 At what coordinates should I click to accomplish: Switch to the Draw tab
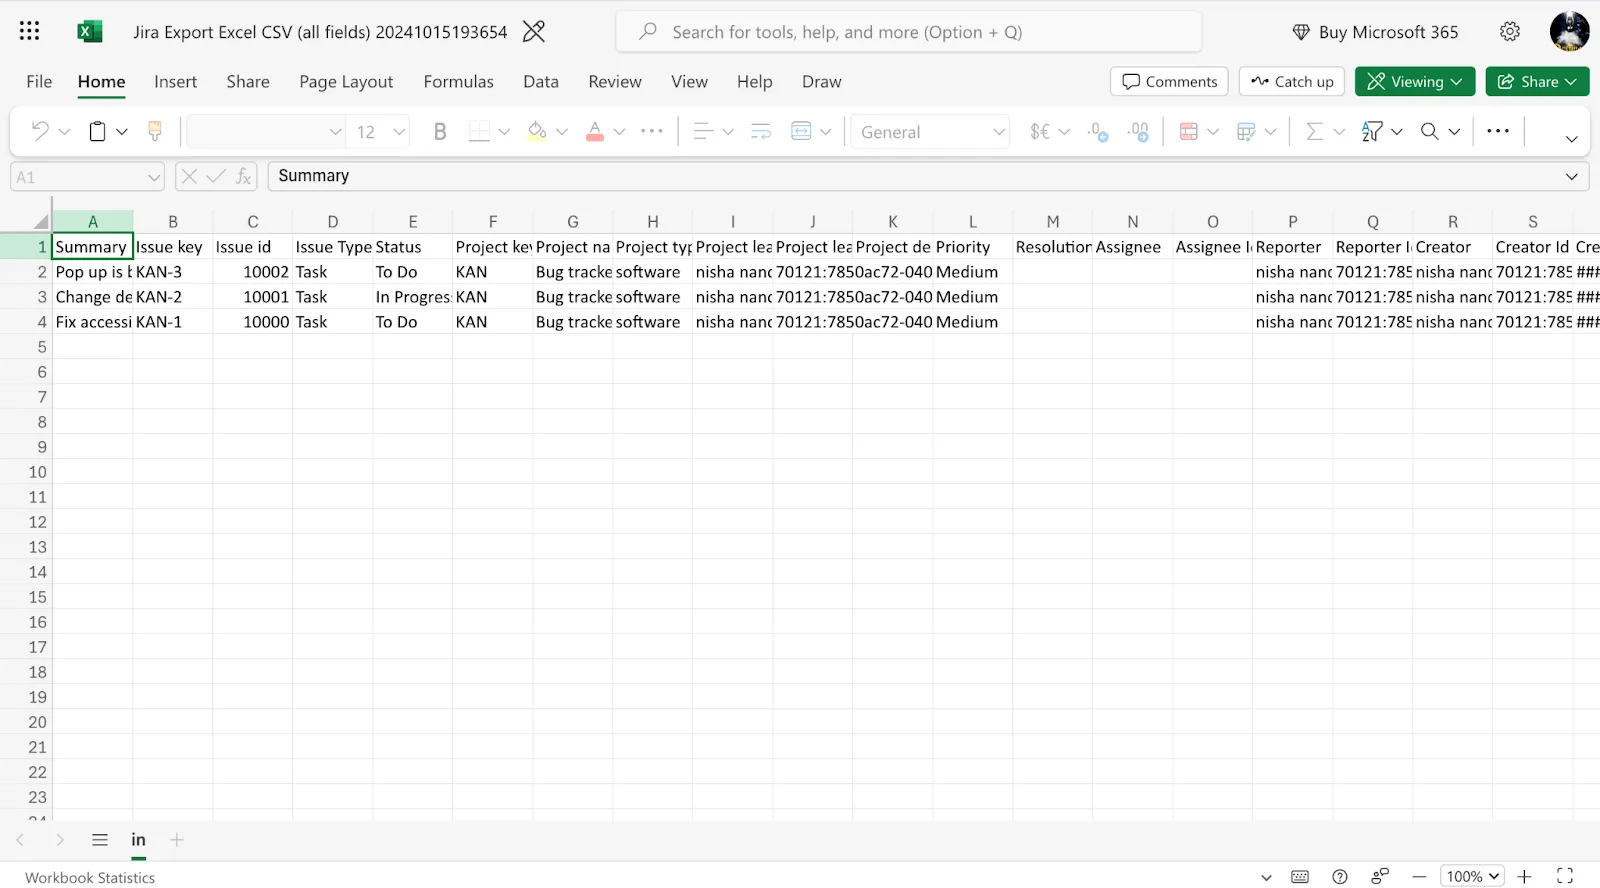821,82
